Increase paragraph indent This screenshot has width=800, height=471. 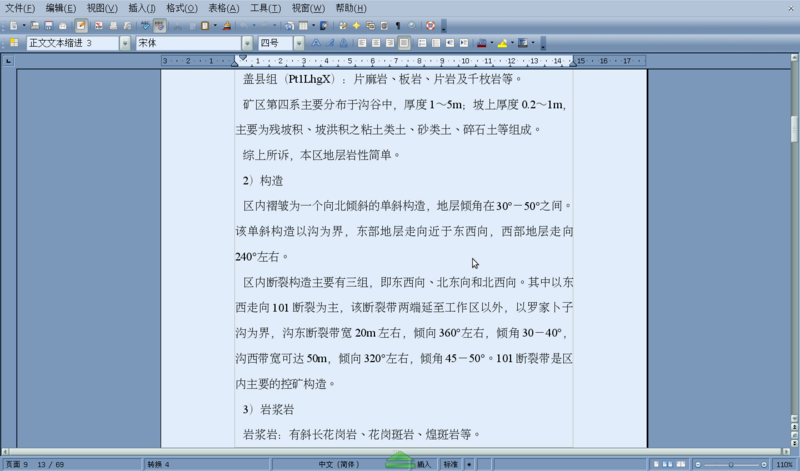point(464,43)
